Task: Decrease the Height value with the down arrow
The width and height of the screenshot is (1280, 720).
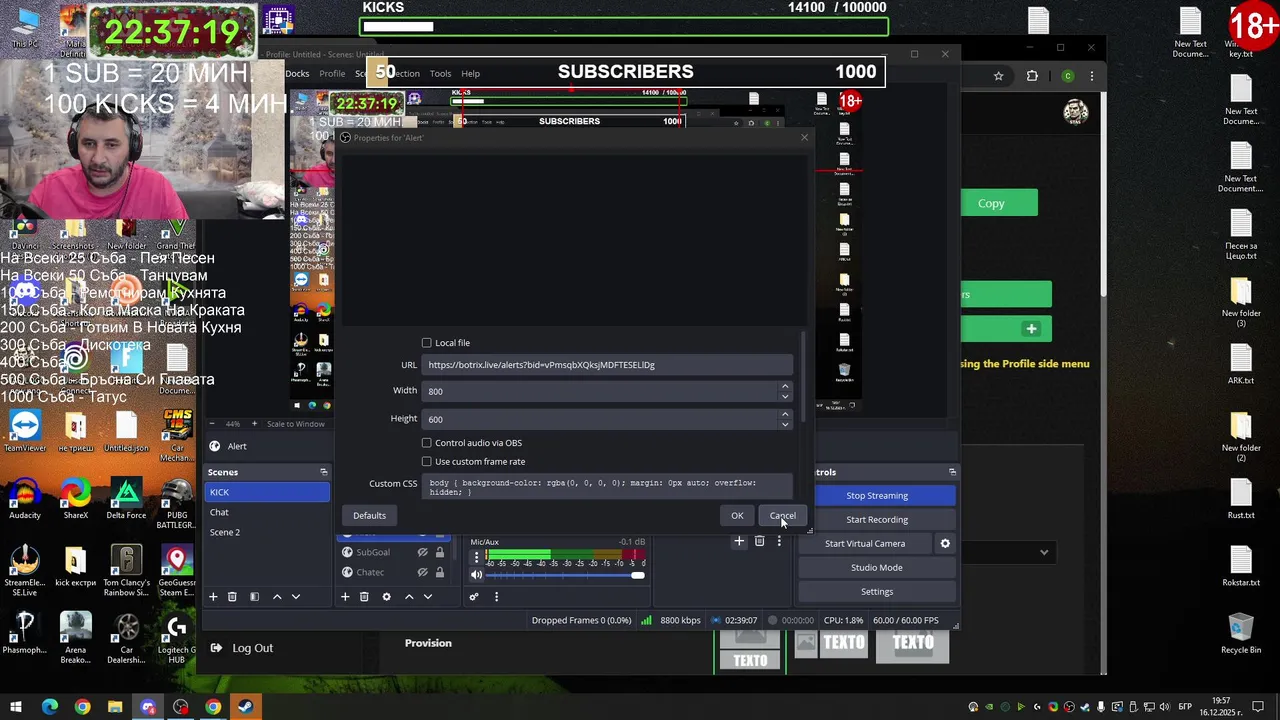Action: coord(785,424)
